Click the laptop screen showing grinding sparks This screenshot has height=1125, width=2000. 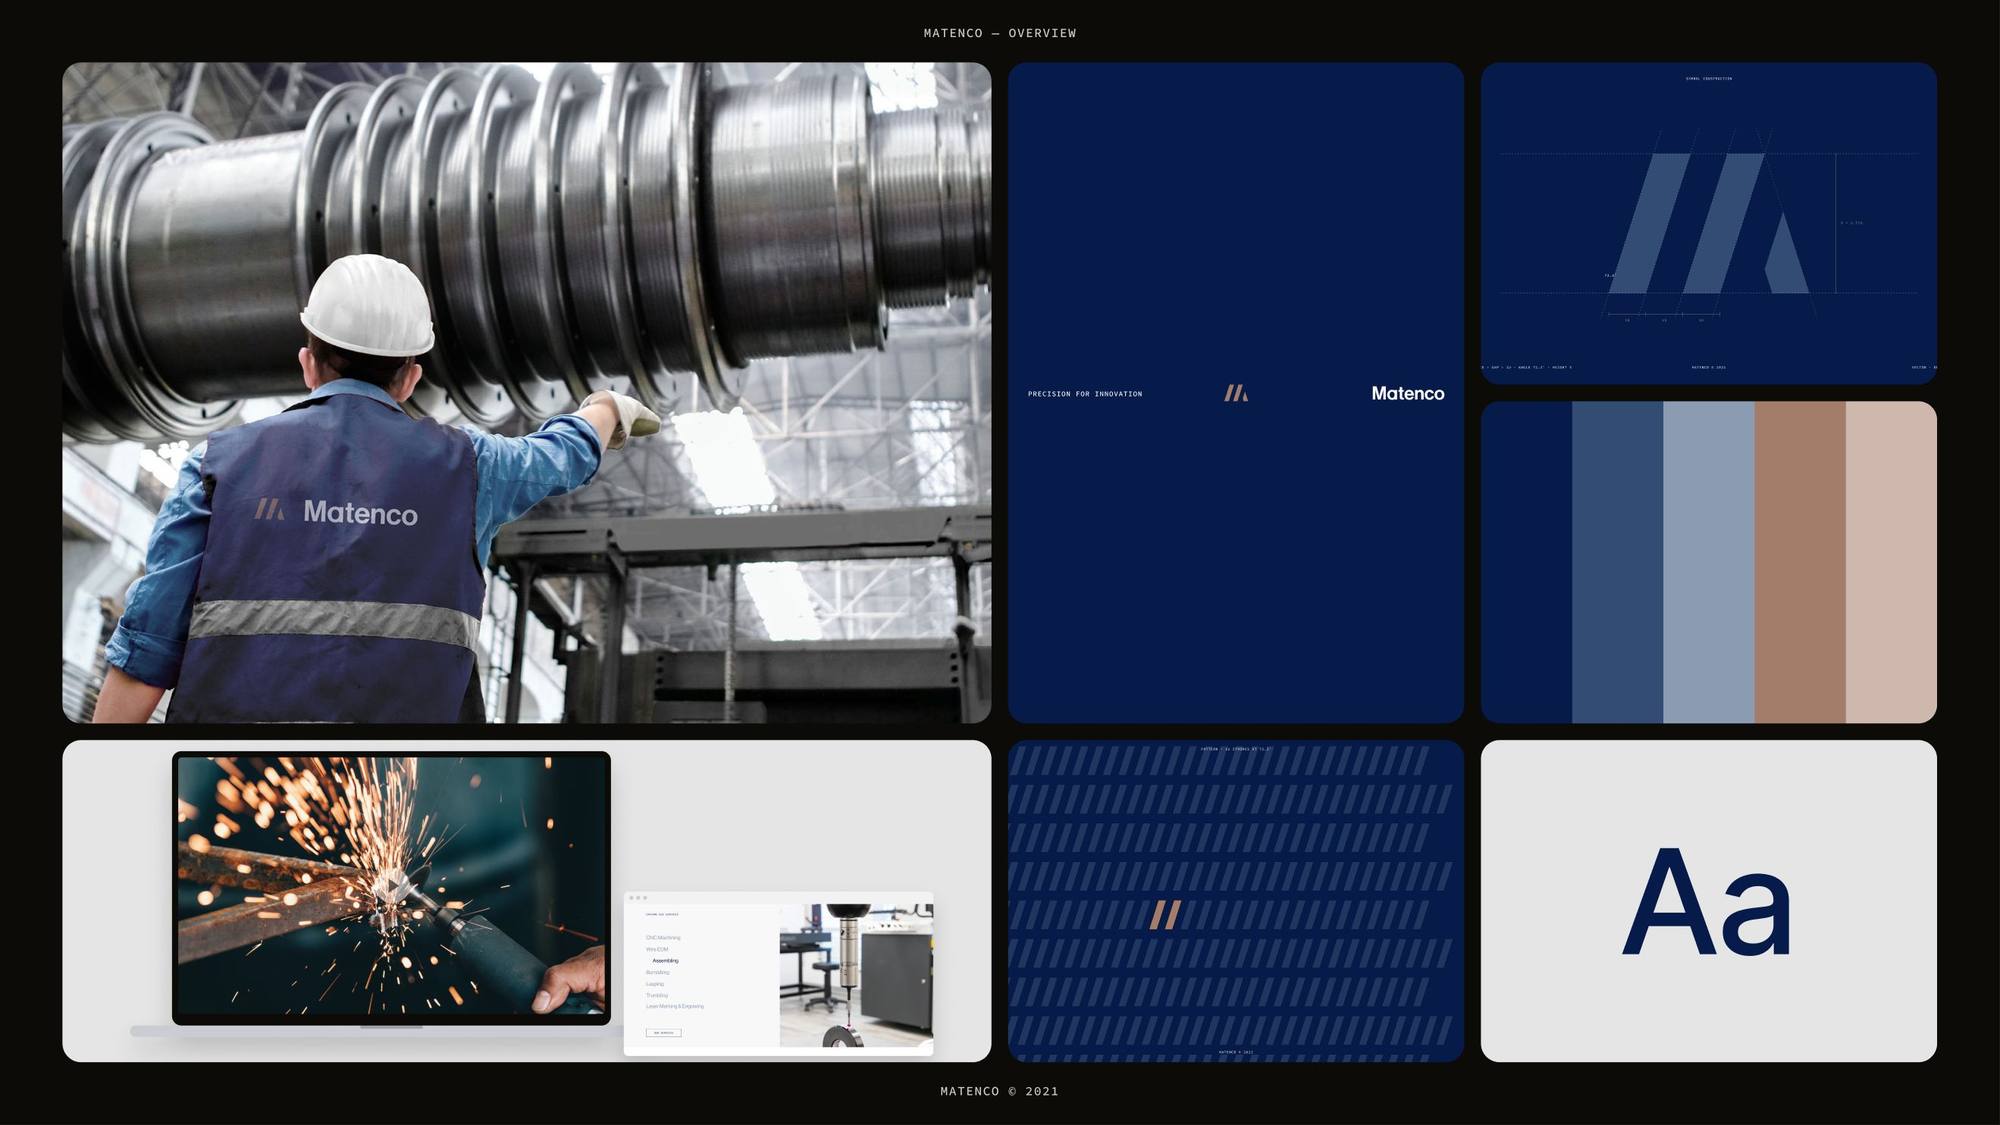[391, 886]
